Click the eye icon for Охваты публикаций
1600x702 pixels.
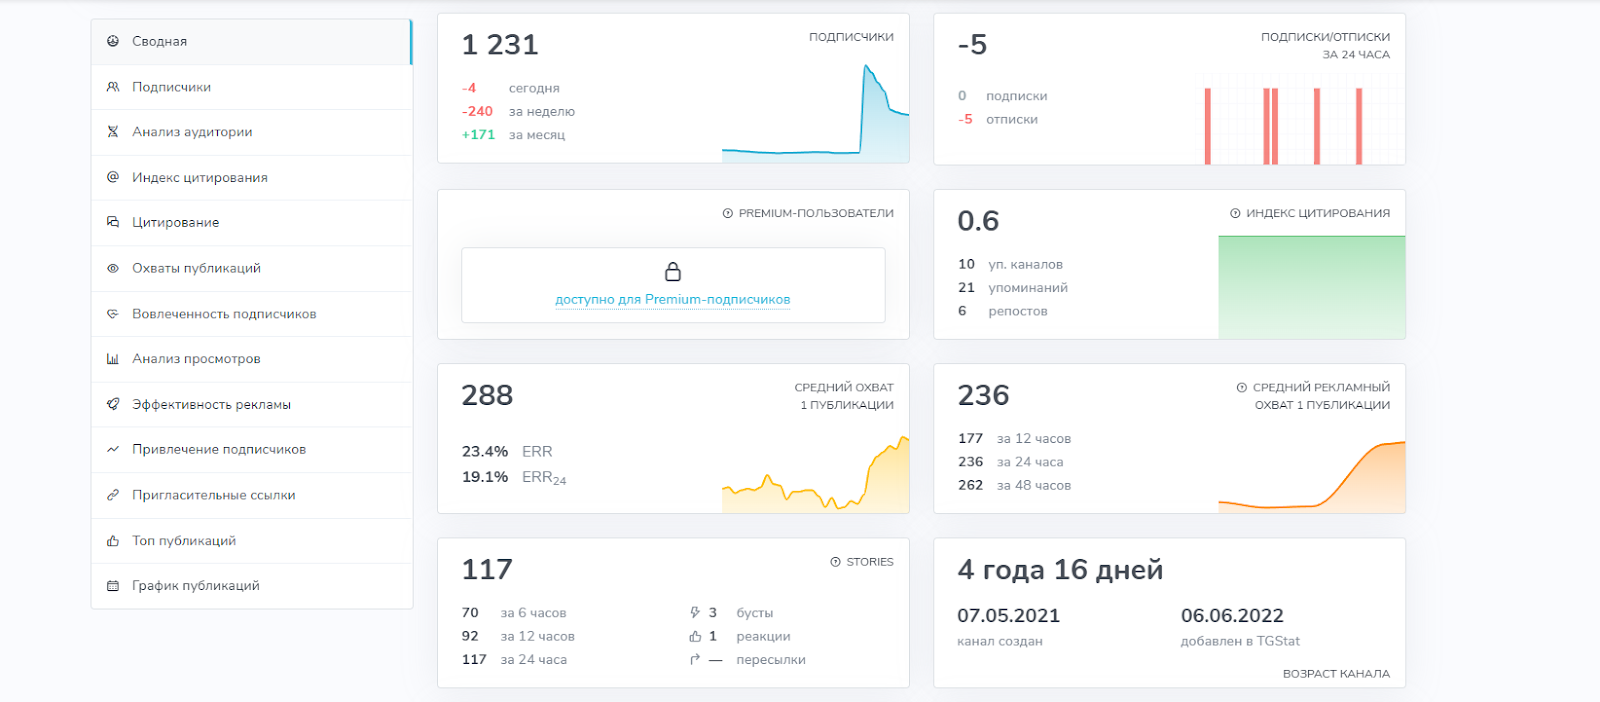pos(113,268)
